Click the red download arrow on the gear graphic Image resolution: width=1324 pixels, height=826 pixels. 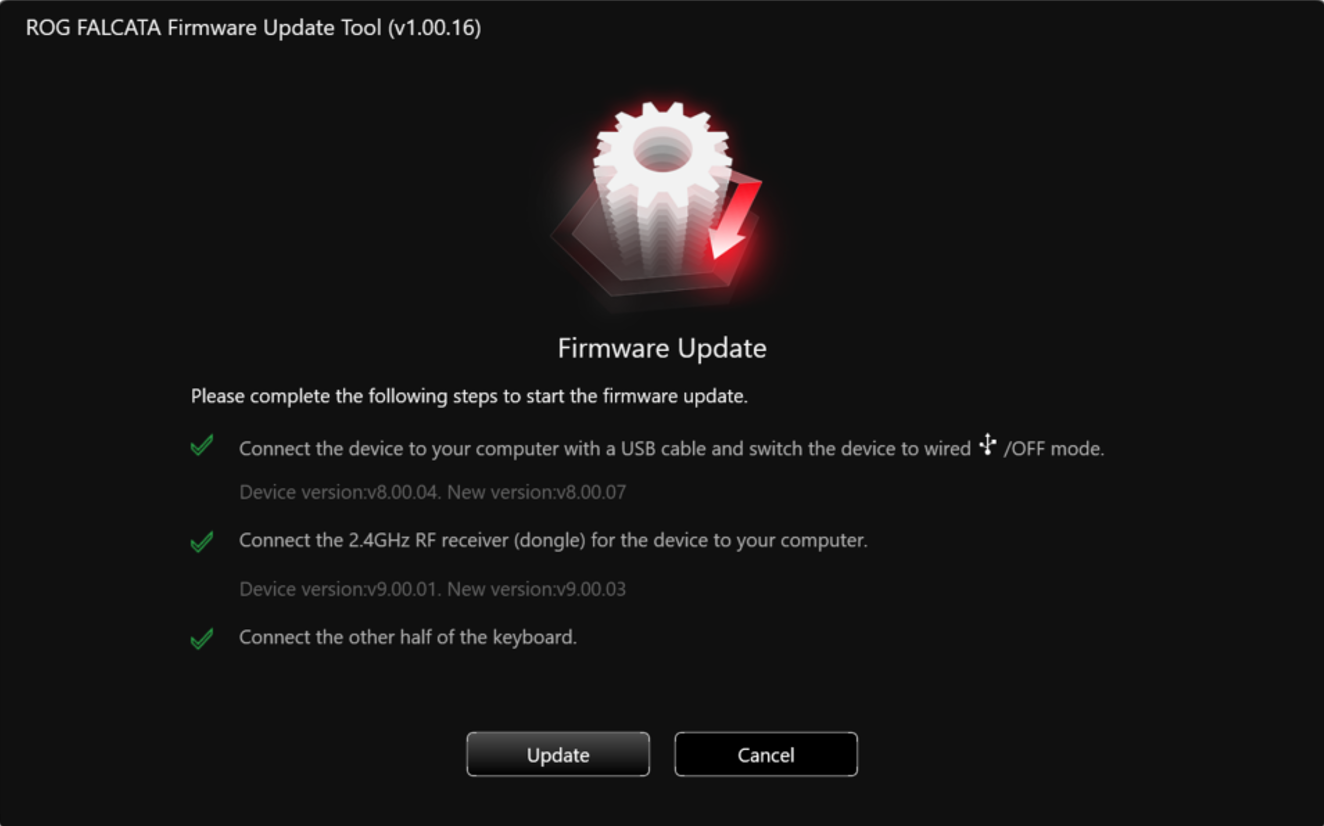coord(735,222)
